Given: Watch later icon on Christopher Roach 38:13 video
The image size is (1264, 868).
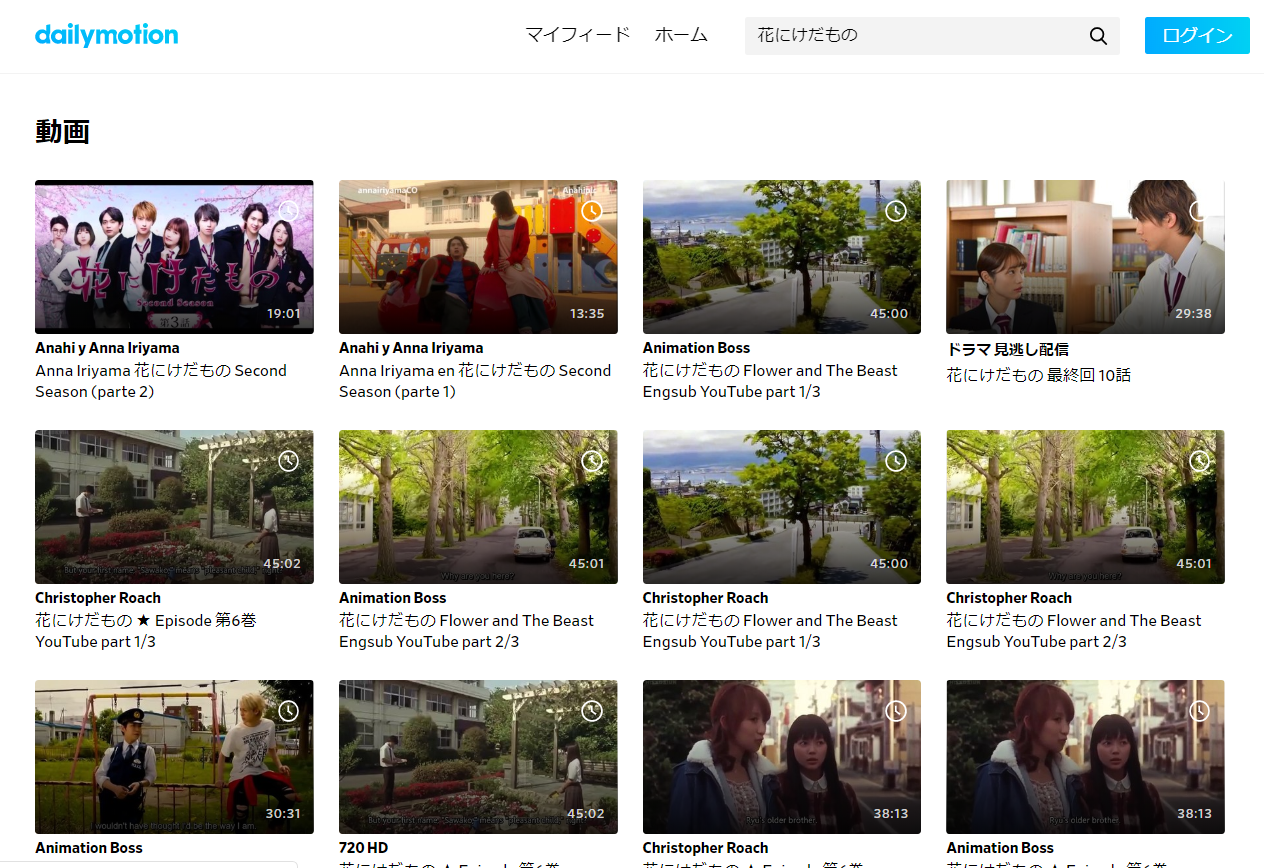Looking at the screenshot, I should pyautogui.click(x=896, y=711).
